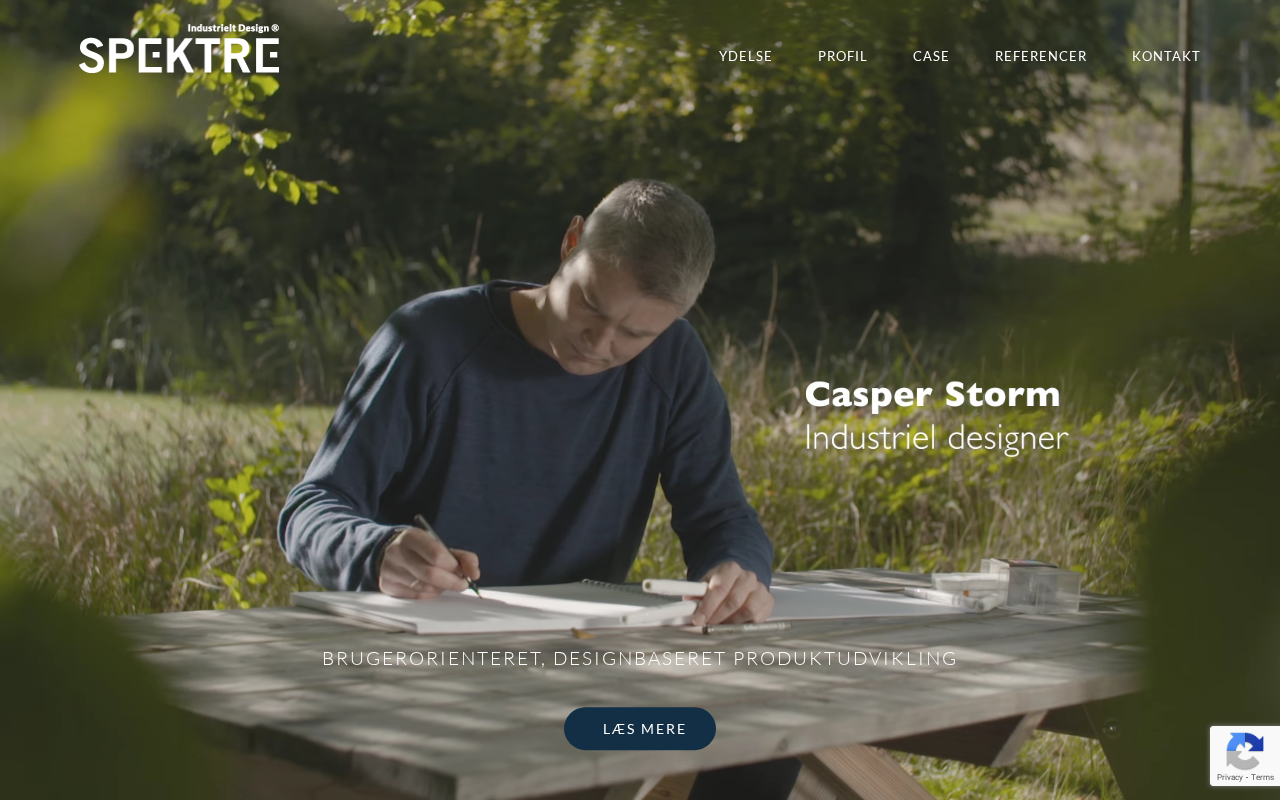
Task: Click the 'Casper Storm' heading
Action: coord(932,394)
